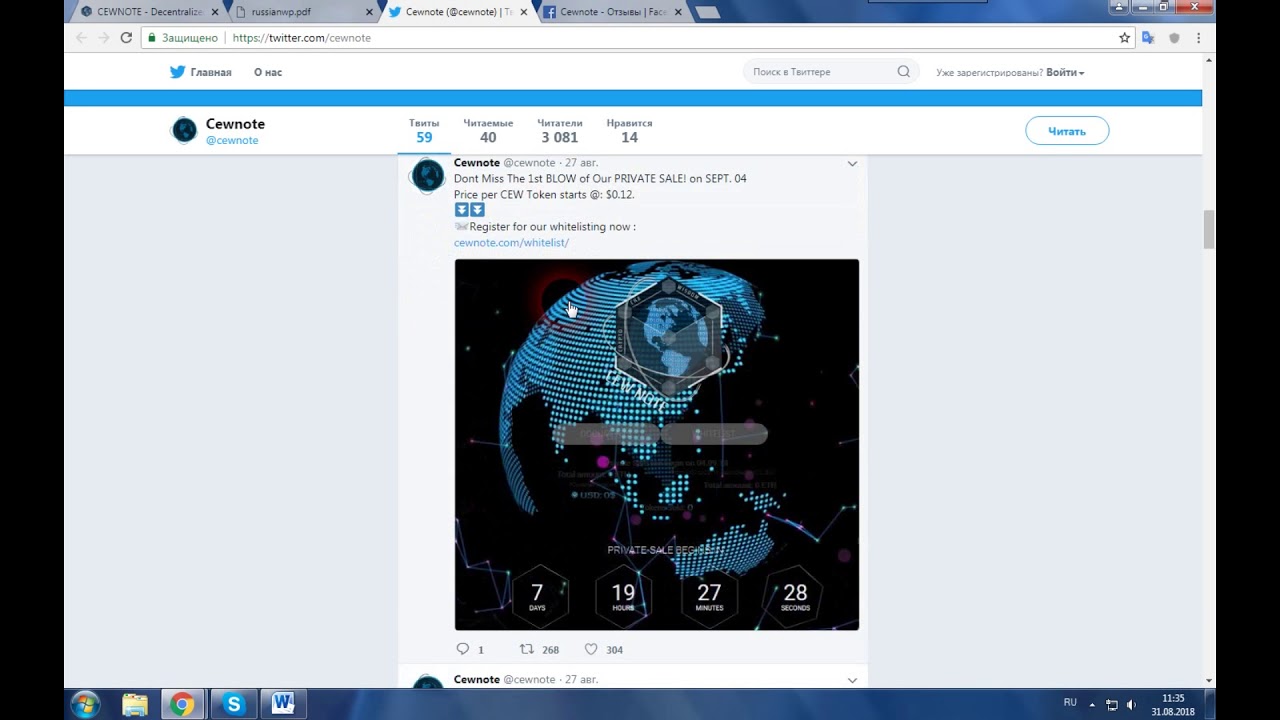Click the shield extension icon in toolbar
This screenshot has width=1280, height=720.
1174,38
